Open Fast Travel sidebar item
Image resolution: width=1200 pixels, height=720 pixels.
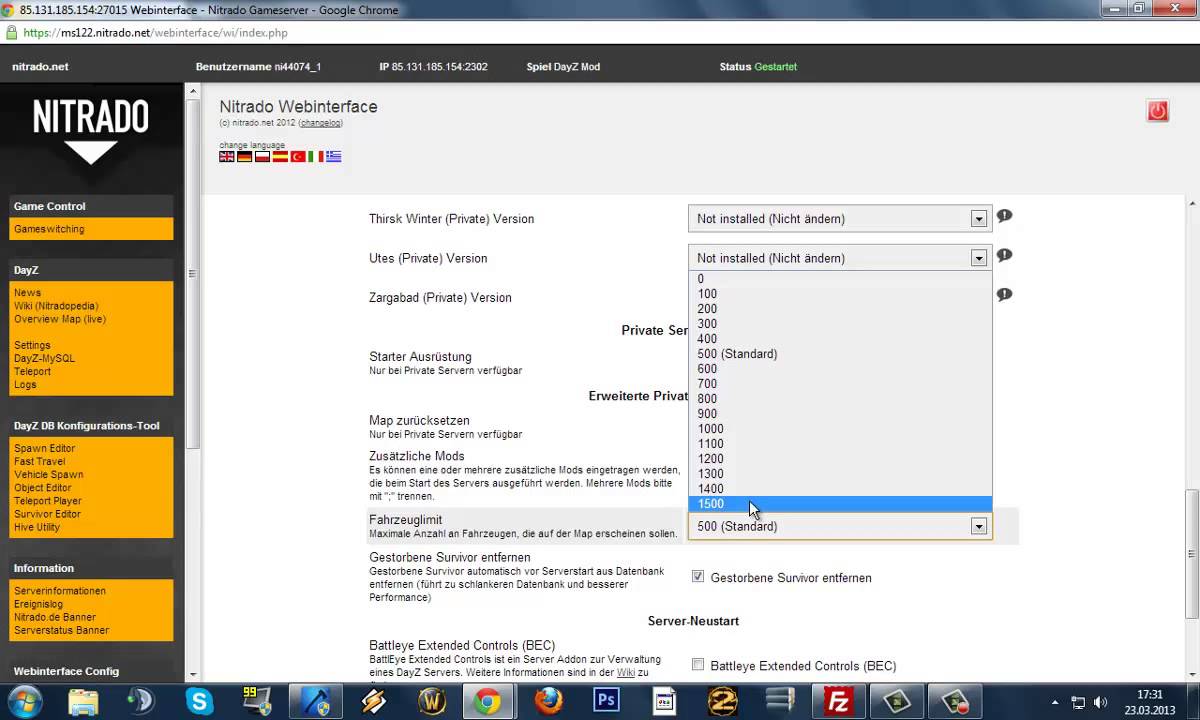point(40,462)
